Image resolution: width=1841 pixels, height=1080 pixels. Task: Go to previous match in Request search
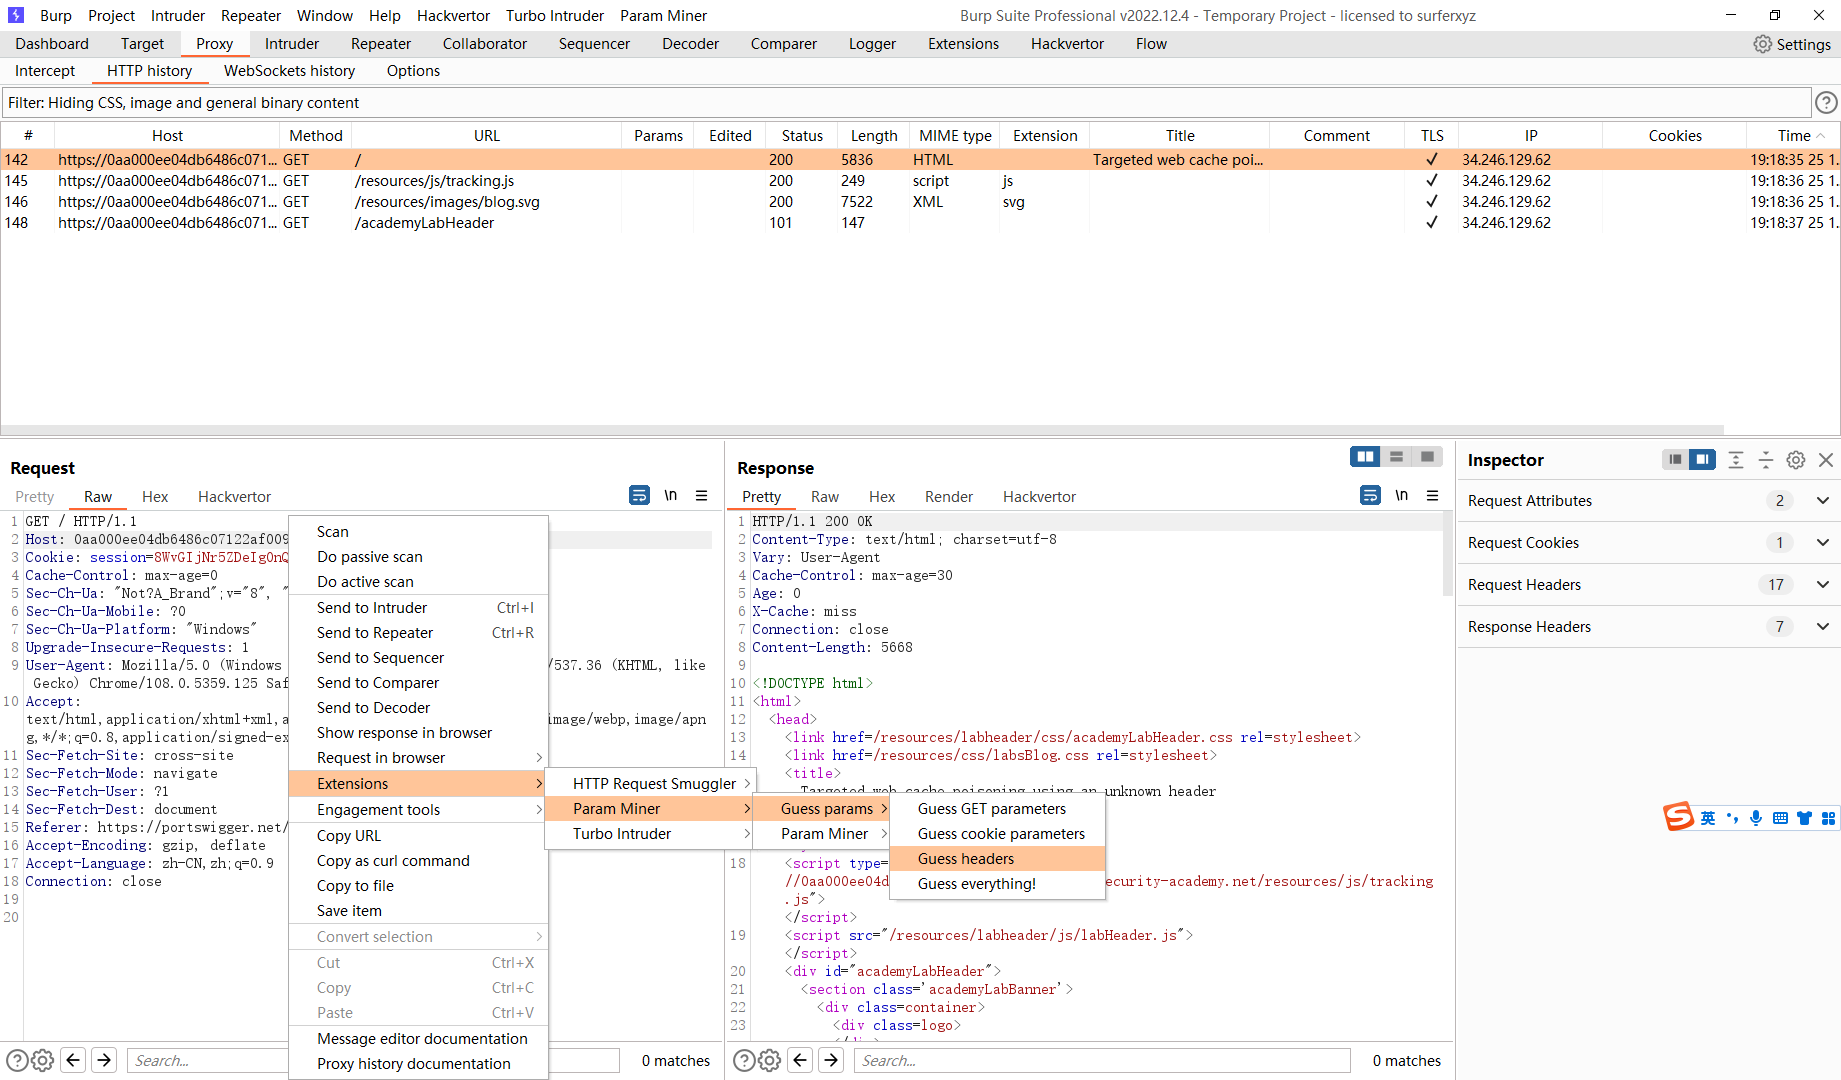[73, 1060]
